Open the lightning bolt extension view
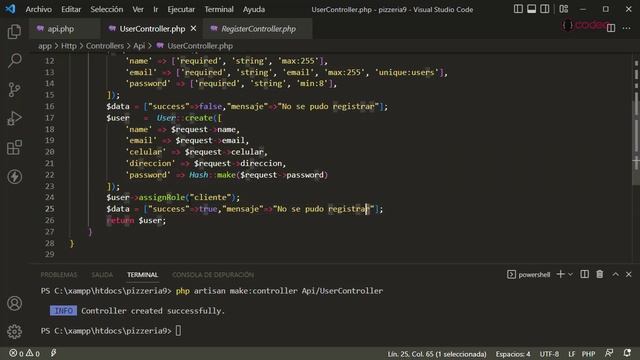Image resolution: width=640 pixels, height=360 pixels. pos(14,176)
